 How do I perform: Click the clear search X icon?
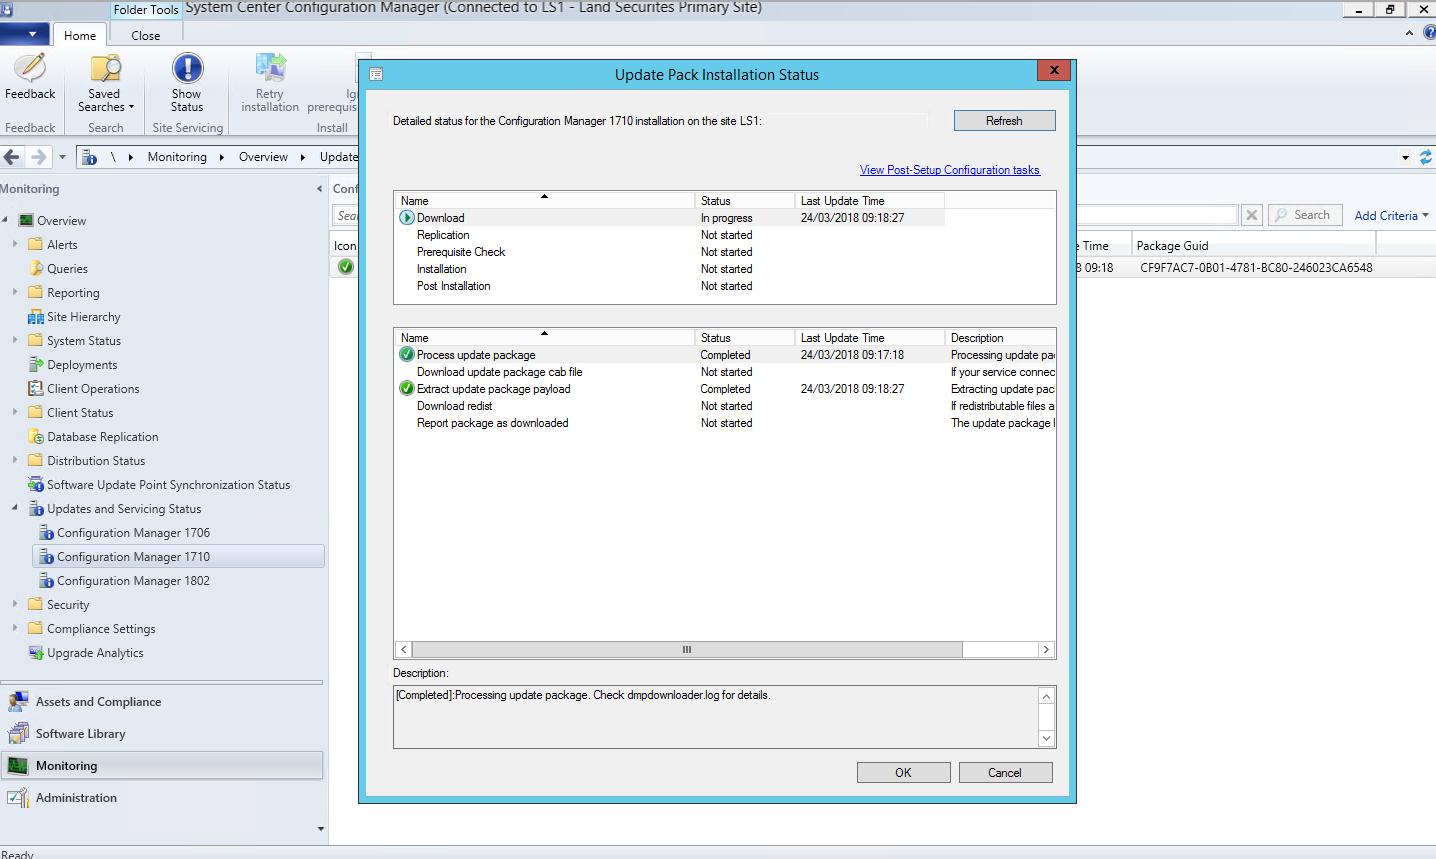click(1252, 215)
